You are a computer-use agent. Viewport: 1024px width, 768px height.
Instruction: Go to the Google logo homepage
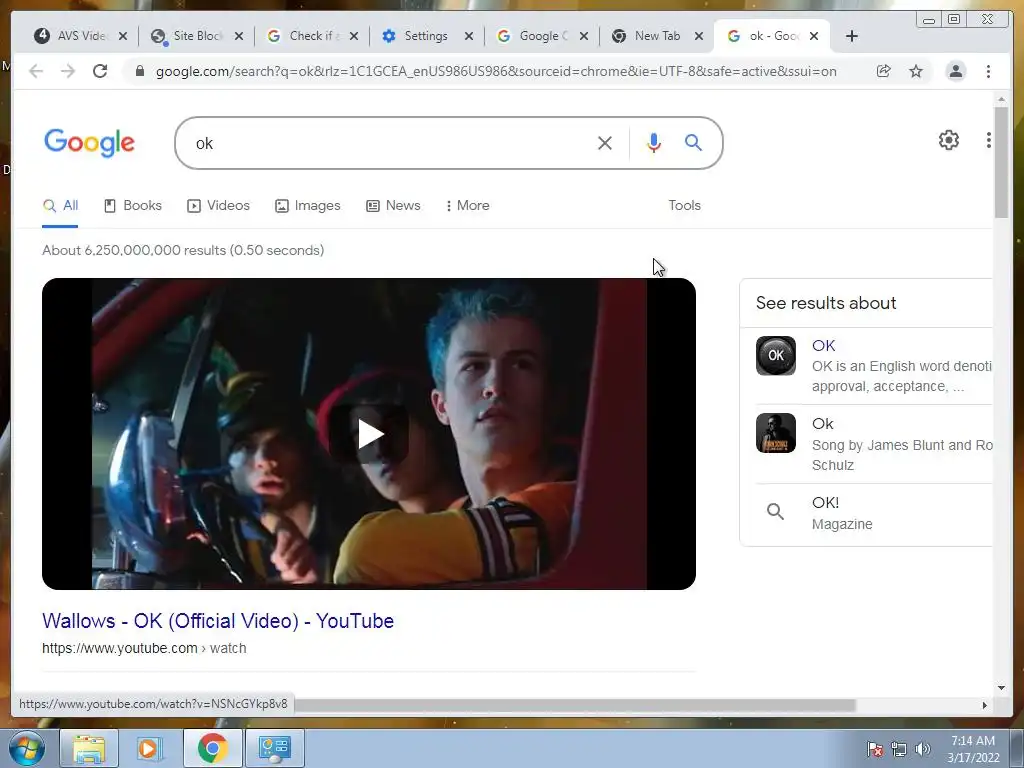[x=89, y=143]
